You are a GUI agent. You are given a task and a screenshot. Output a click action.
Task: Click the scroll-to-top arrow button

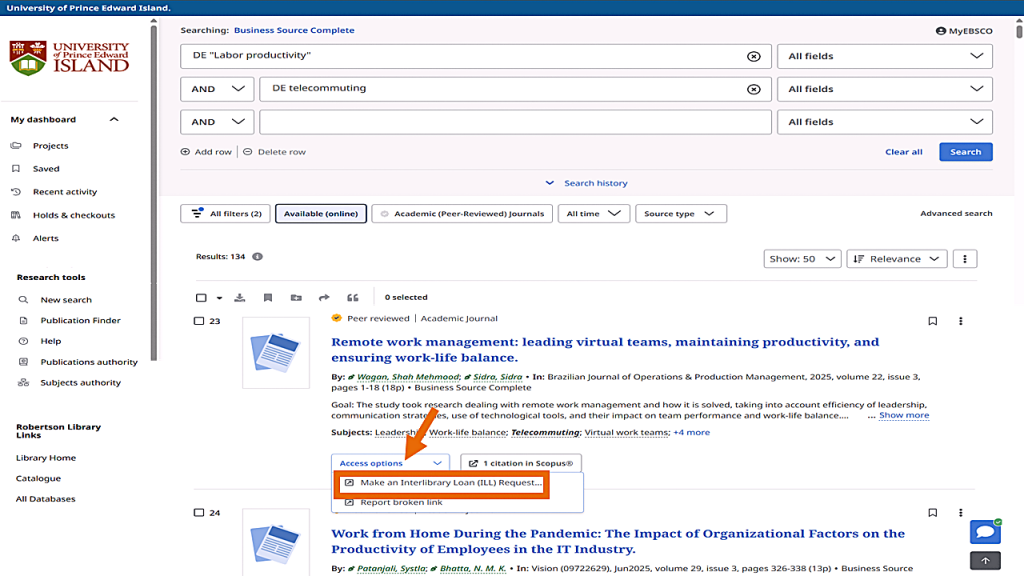point(985,561)
